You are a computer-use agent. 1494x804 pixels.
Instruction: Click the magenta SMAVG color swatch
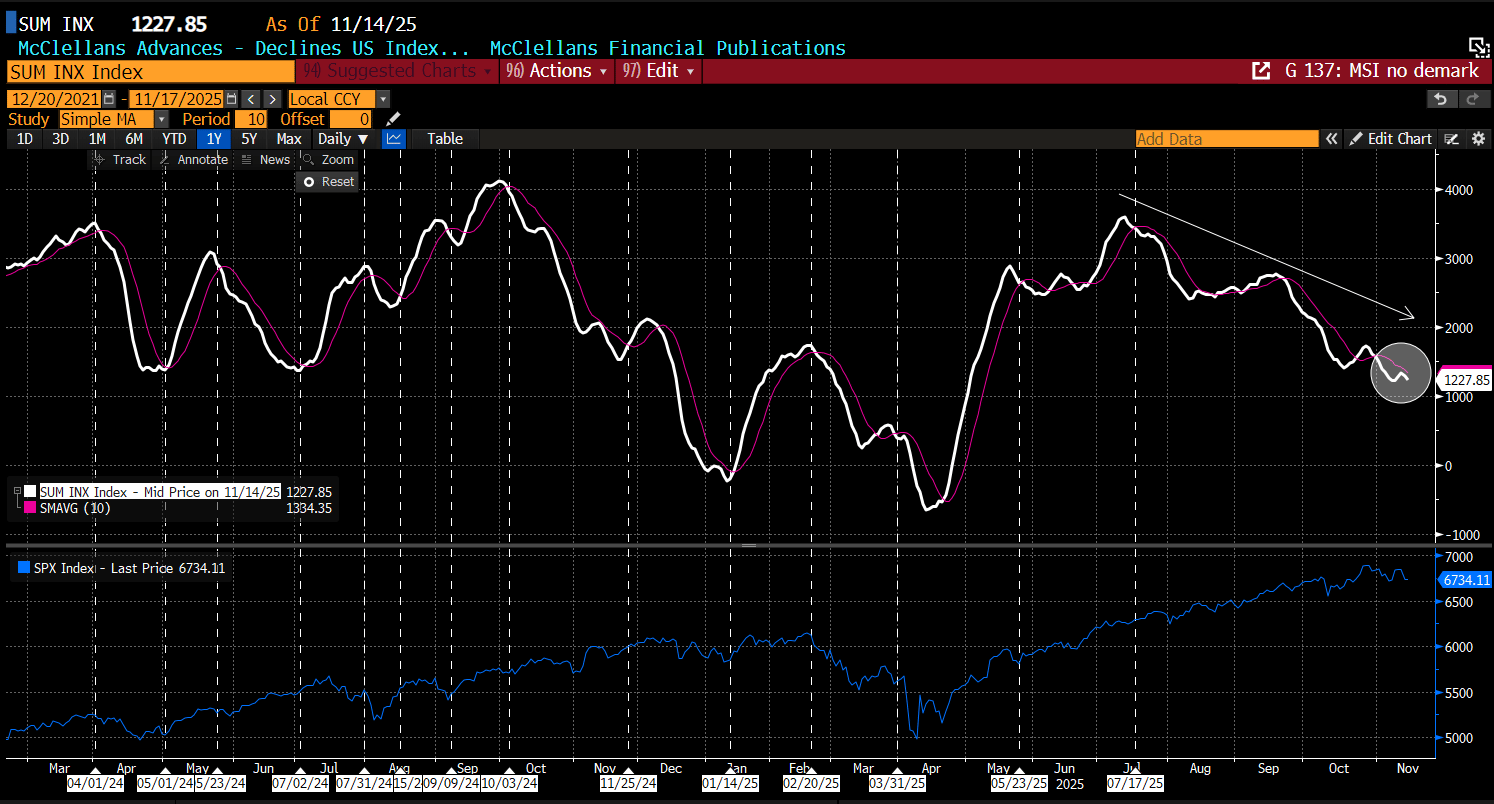tap(31, 508)
